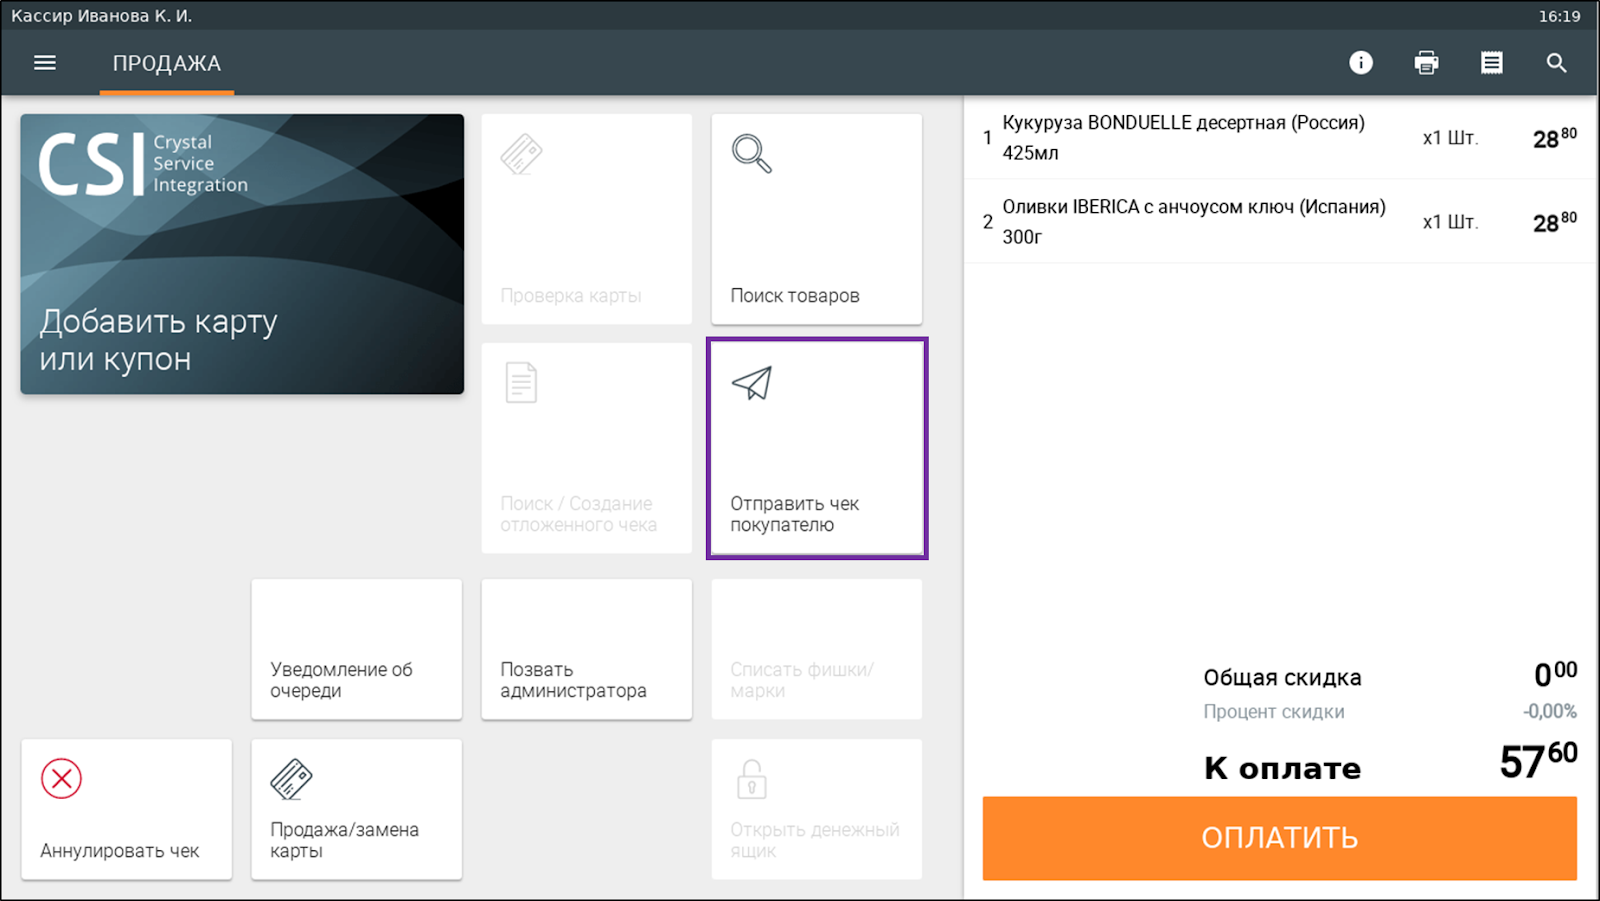Click the -0,00% discount percent value
The image size is (1600, 901).
pyautogui.click(x=1550, y=711)
